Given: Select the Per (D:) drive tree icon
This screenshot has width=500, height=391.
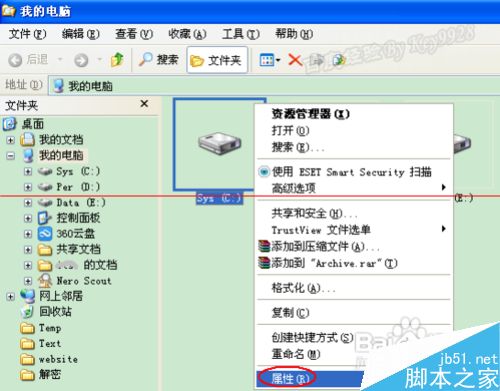Looking at the screenshot, I should 45,187.
